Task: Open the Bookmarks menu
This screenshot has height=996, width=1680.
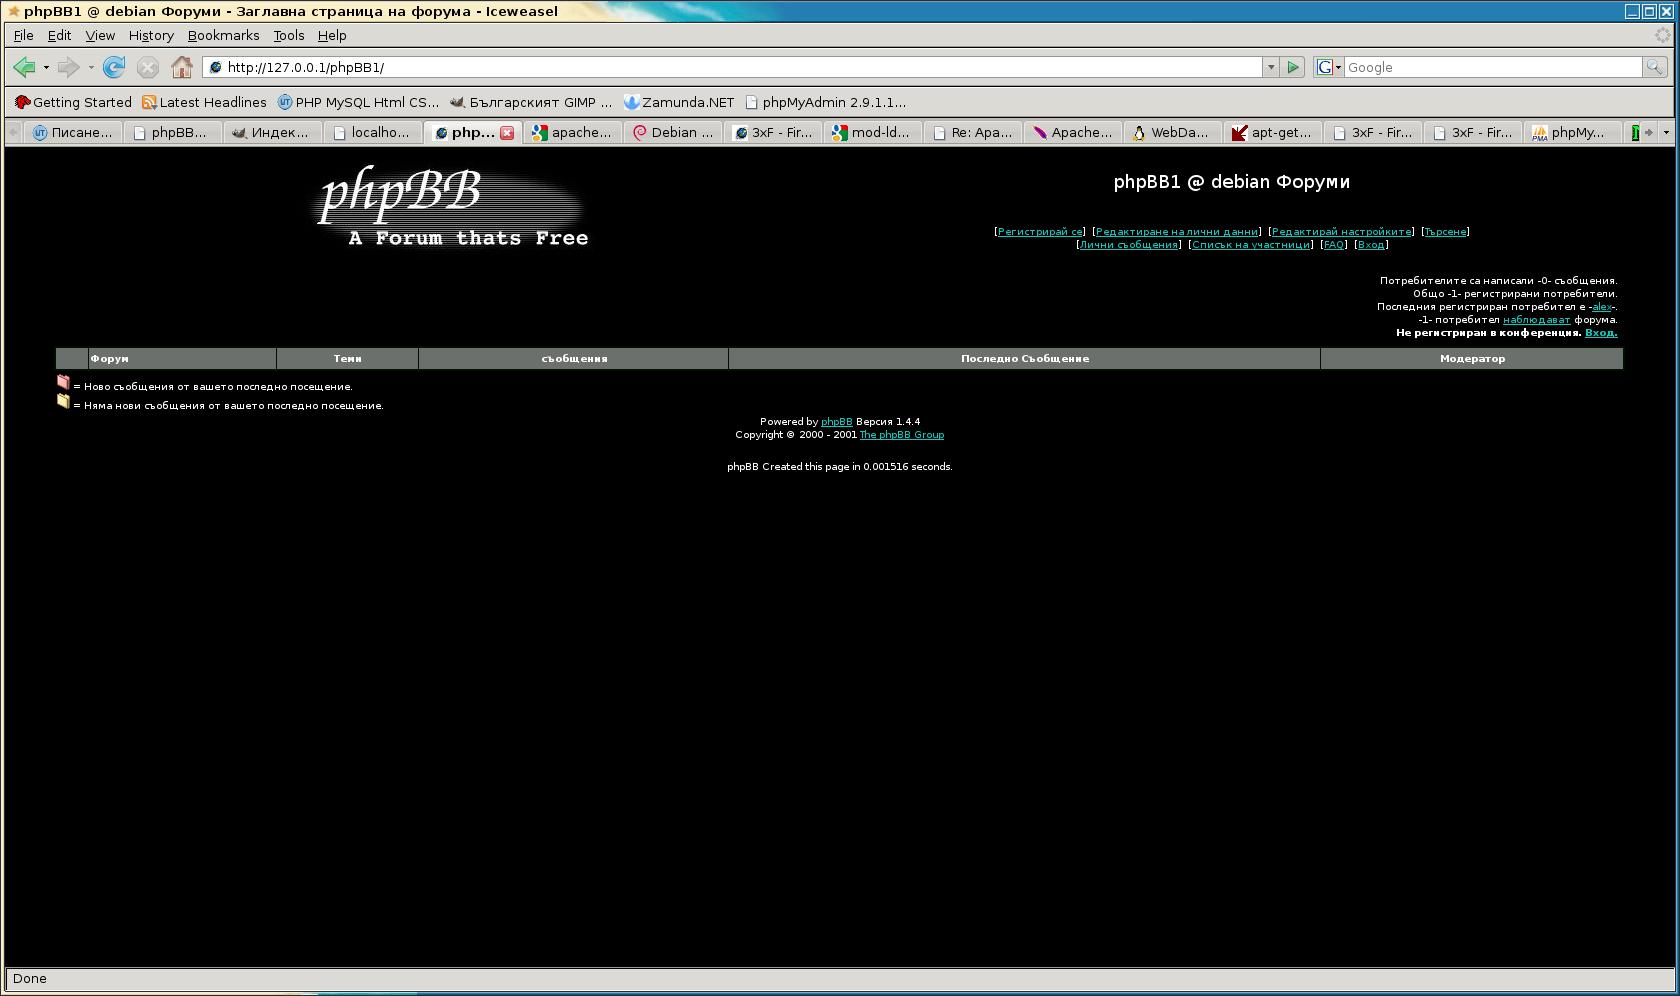Action: coord(224,35)
